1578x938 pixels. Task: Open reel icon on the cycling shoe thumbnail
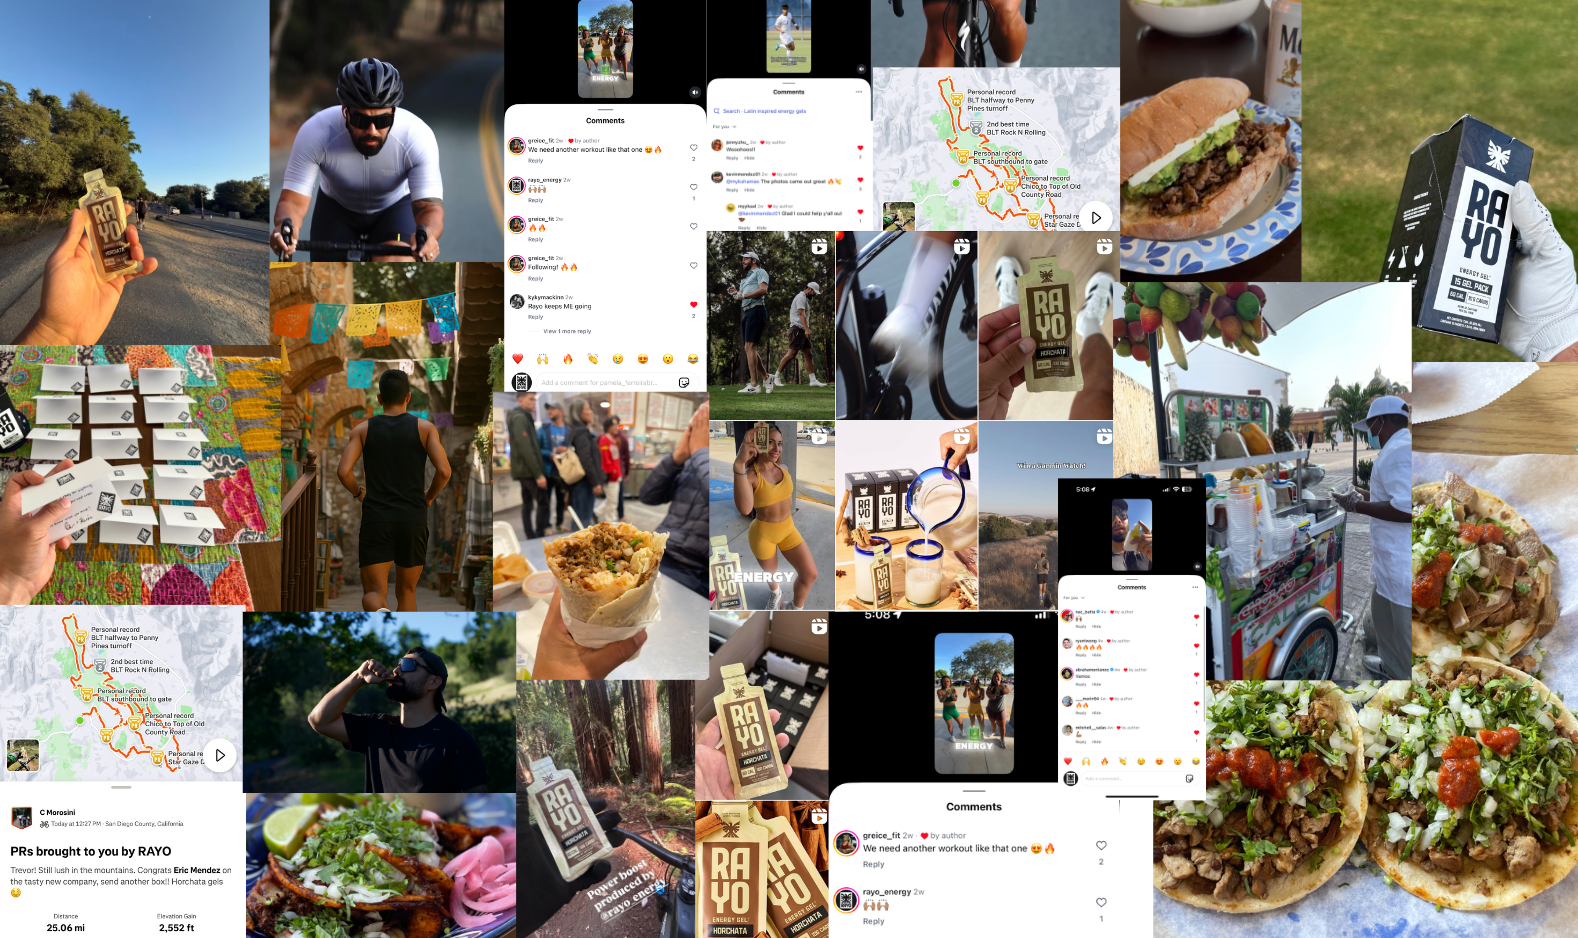[x=961, y=246]
